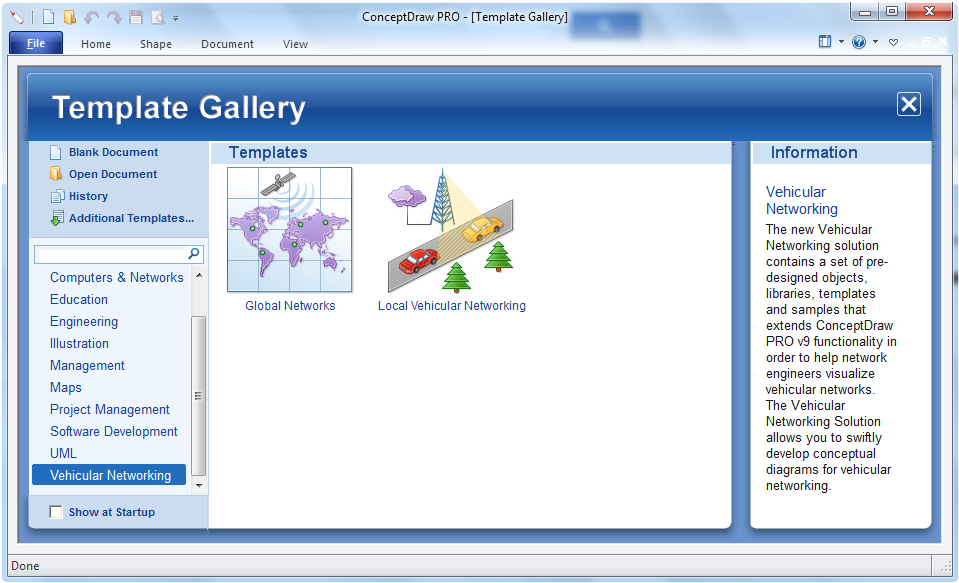959x583 pixels.
Task: Open quick access toolbar customize dropdown
Action: [176, 18]
